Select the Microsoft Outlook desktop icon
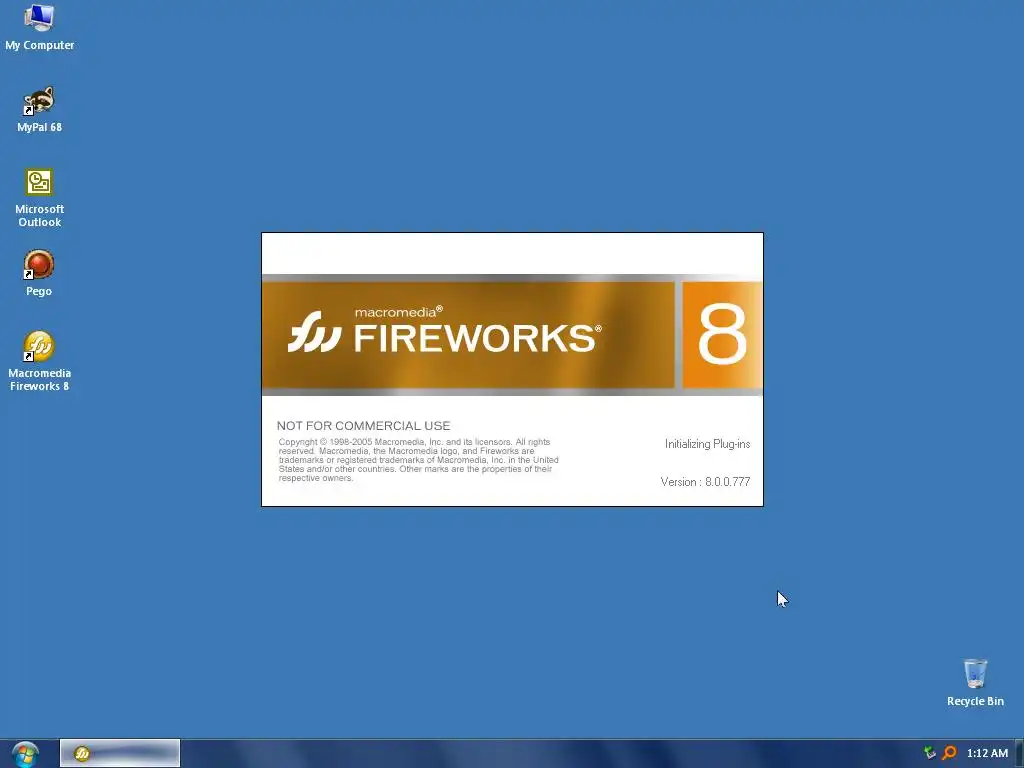 39,198
